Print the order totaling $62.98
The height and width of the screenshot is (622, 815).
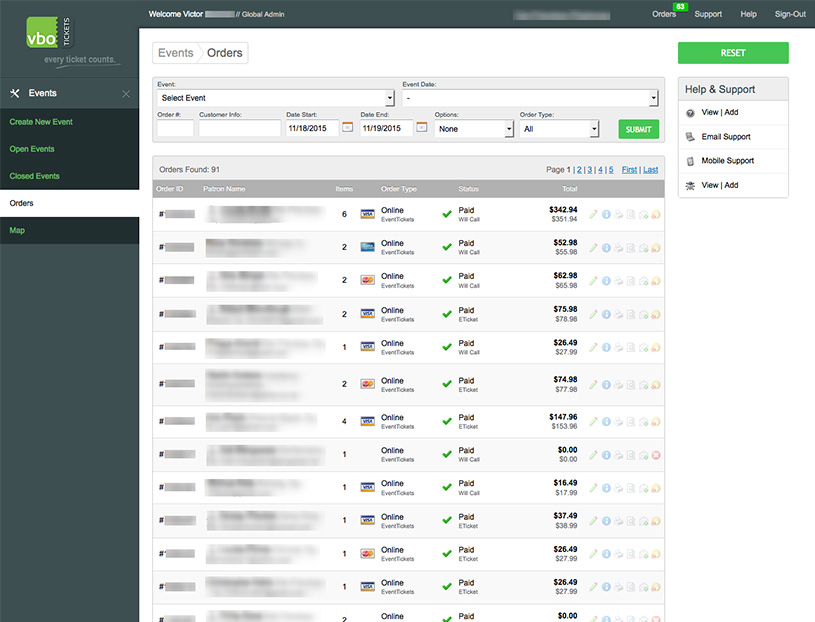[x=619, y=281]
